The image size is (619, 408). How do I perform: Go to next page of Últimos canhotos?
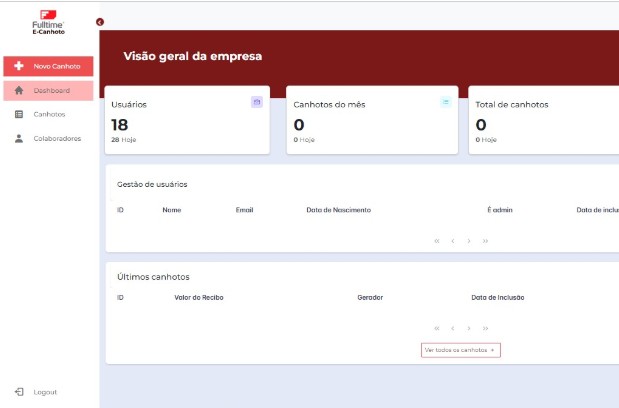(x=469, y=328)
